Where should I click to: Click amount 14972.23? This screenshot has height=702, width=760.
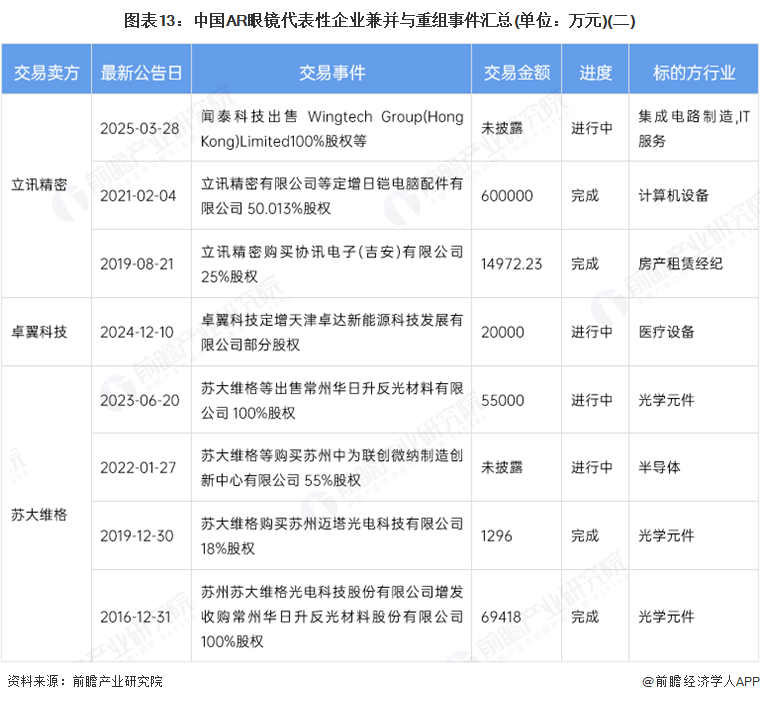click(511, 264)
